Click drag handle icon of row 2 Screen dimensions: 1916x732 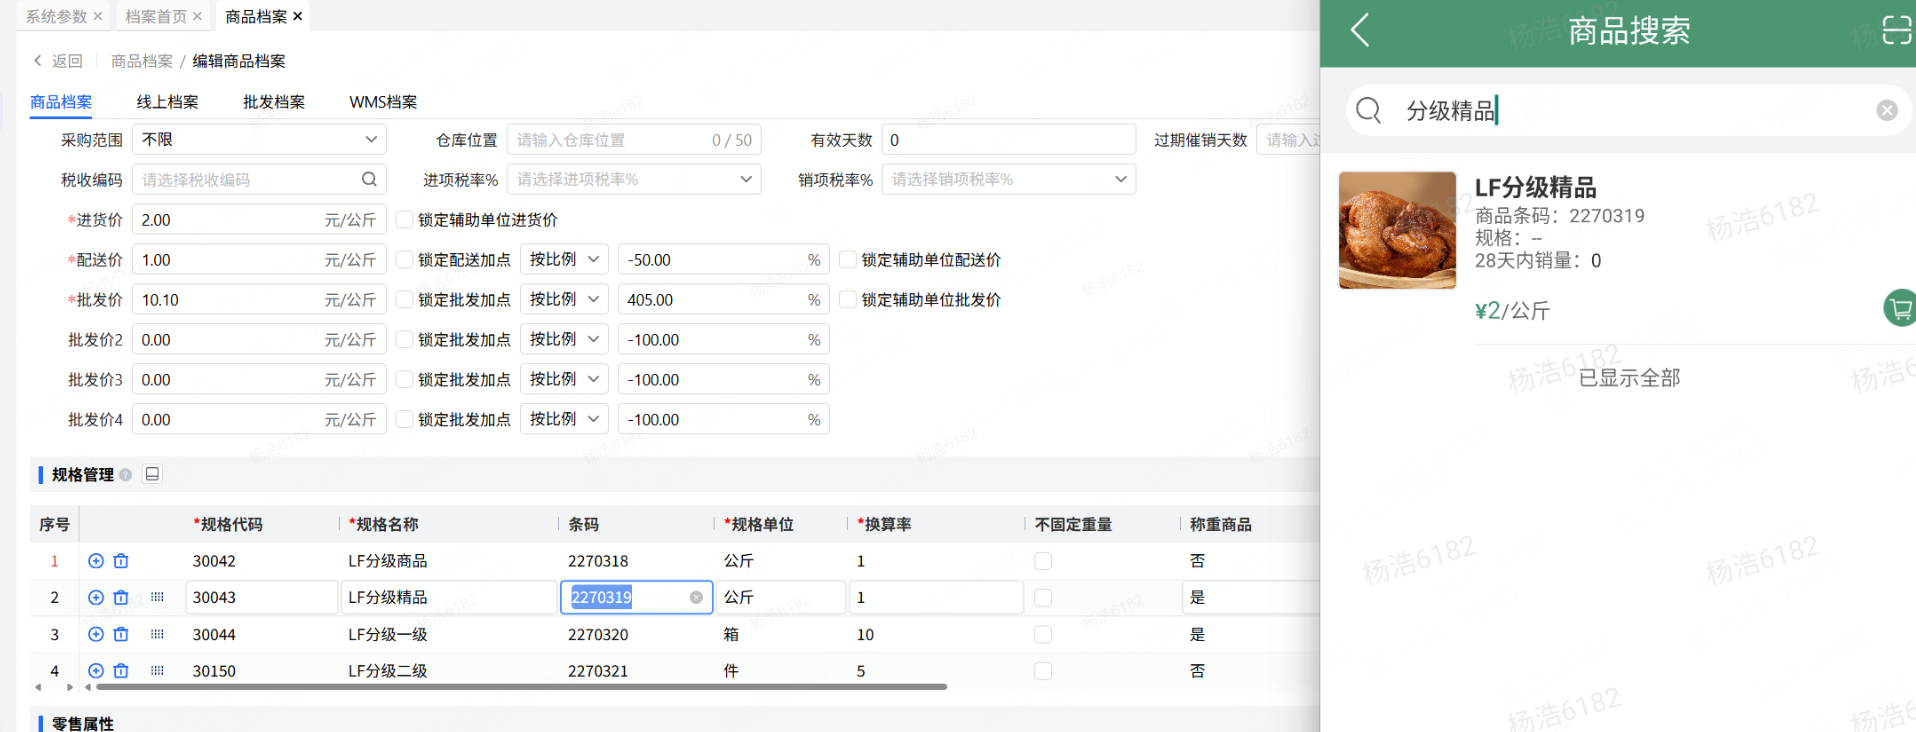[x=157, y=597]
